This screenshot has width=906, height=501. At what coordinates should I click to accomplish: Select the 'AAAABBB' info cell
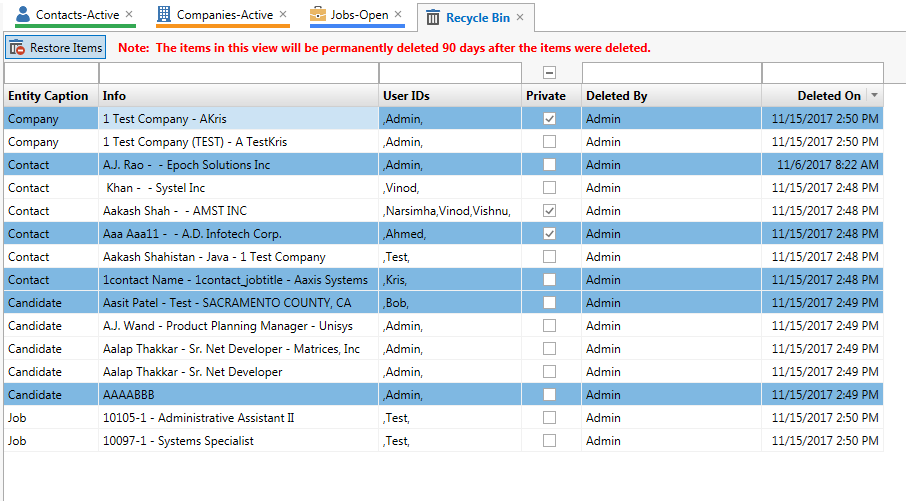click(x=239, y=395)
